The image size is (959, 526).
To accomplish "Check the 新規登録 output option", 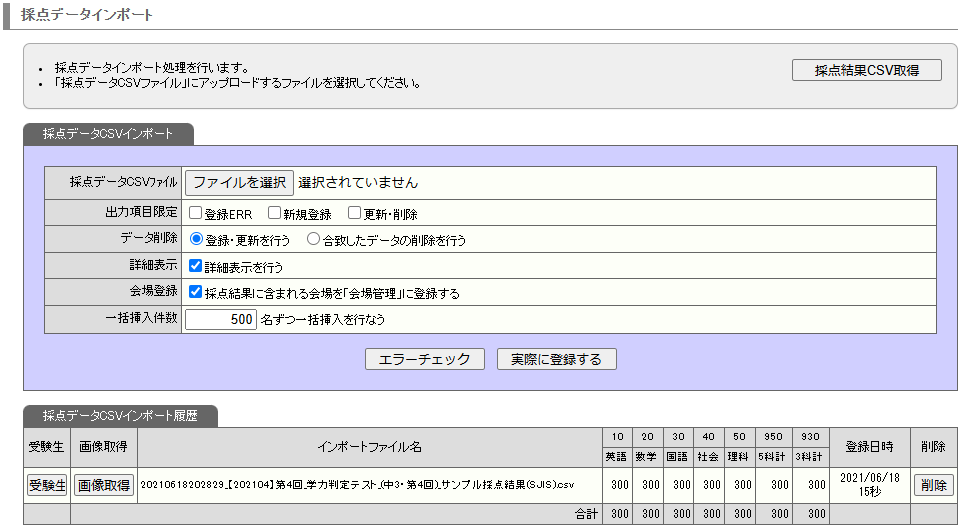I will click(274, 213).
